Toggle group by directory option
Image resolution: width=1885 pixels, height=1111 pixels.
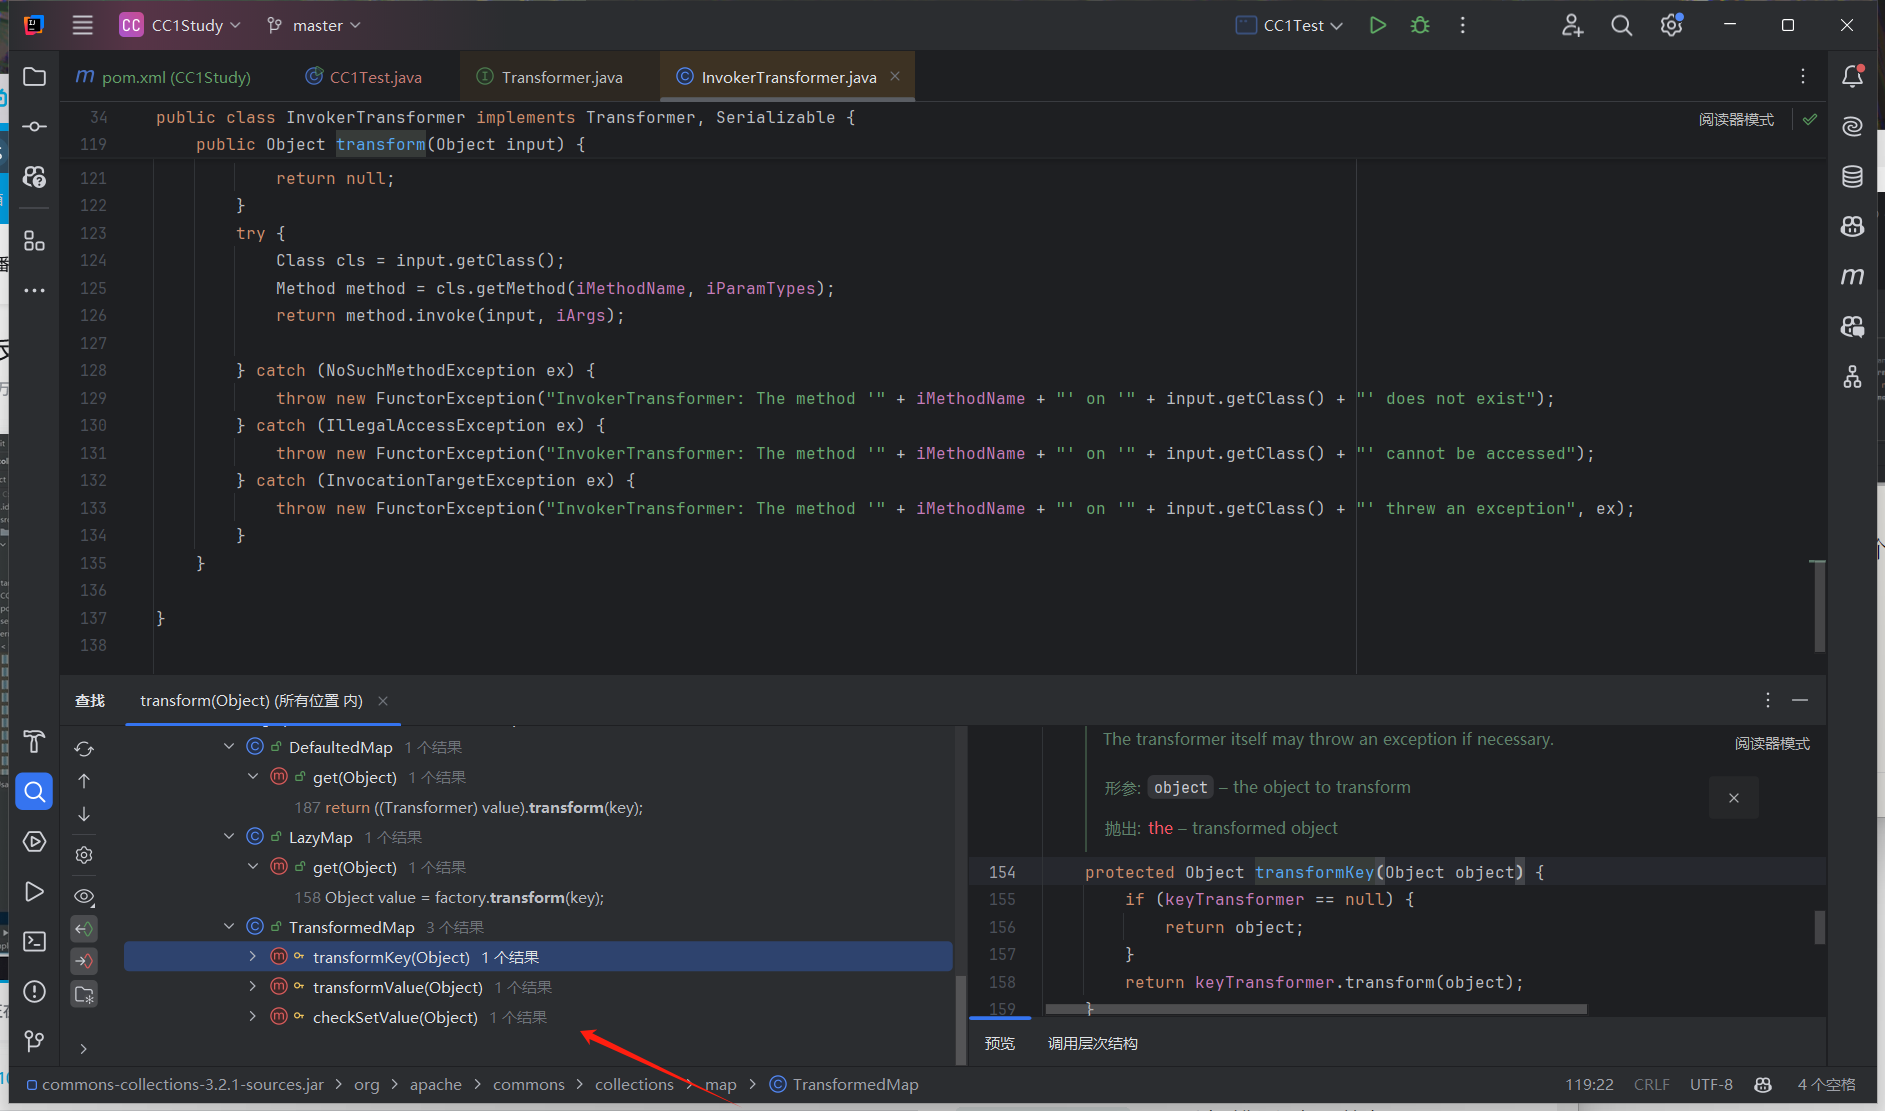pos(84,994)
